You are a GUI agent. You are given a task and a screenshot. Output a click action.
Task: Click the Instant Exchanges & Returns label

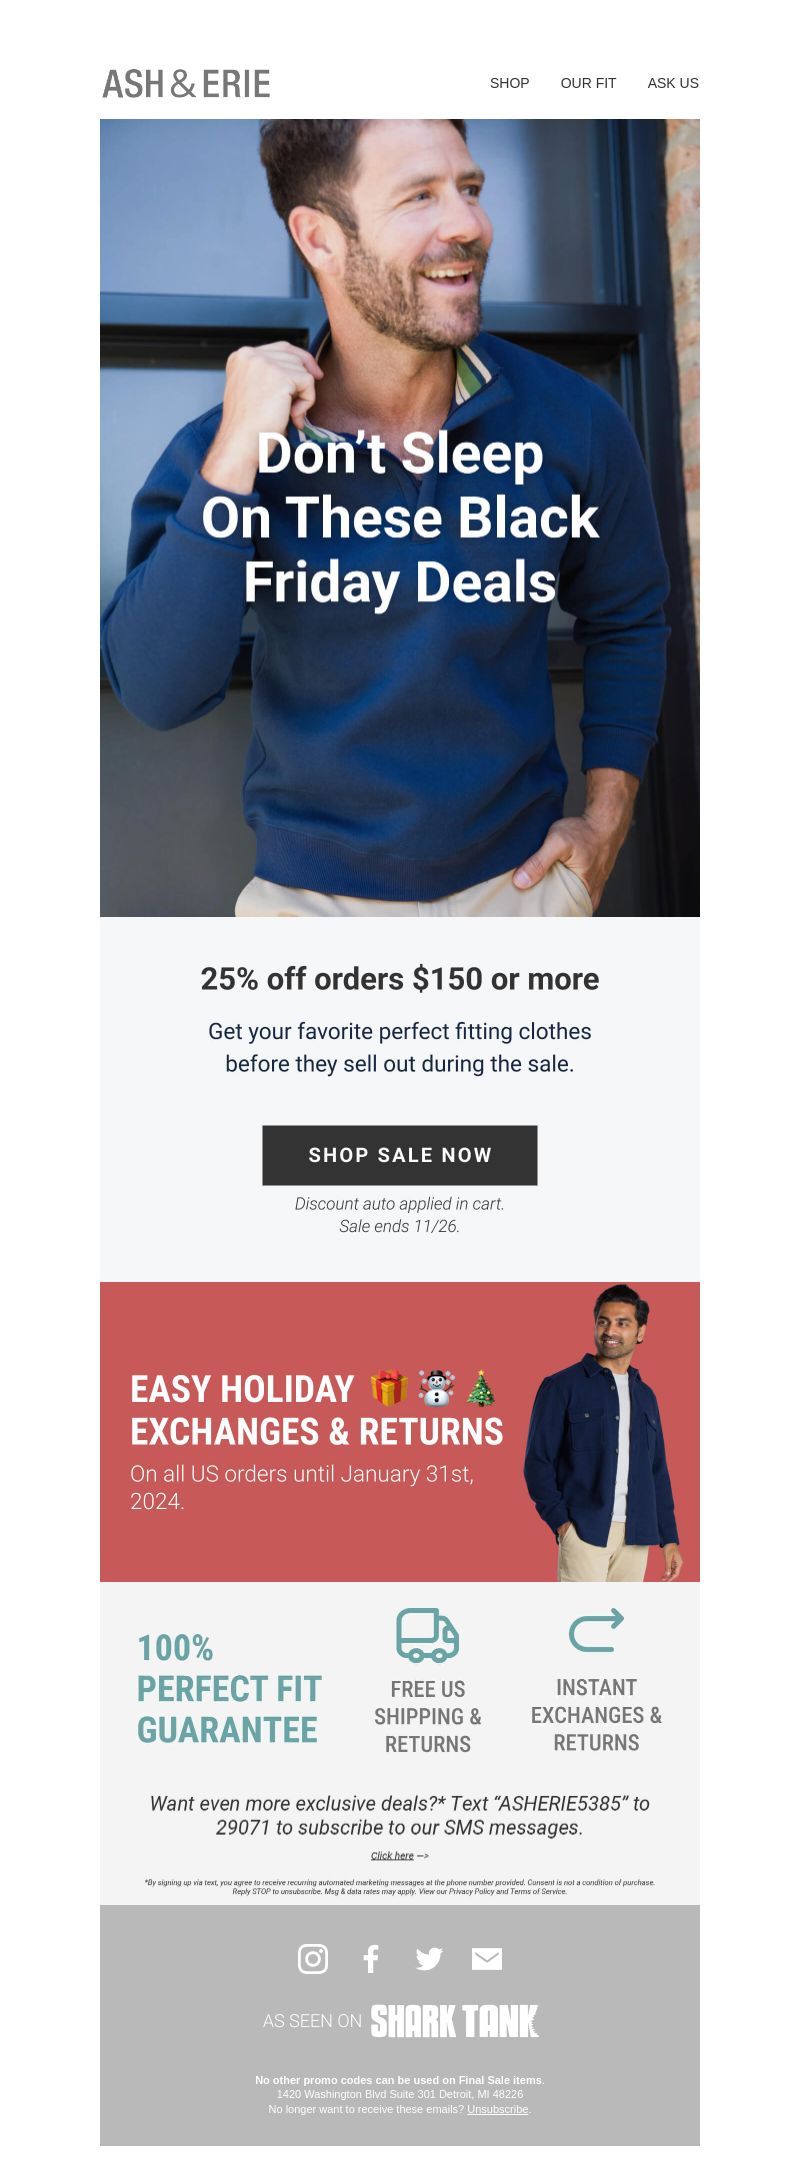pyautogui.click(x=596, y=1715)
